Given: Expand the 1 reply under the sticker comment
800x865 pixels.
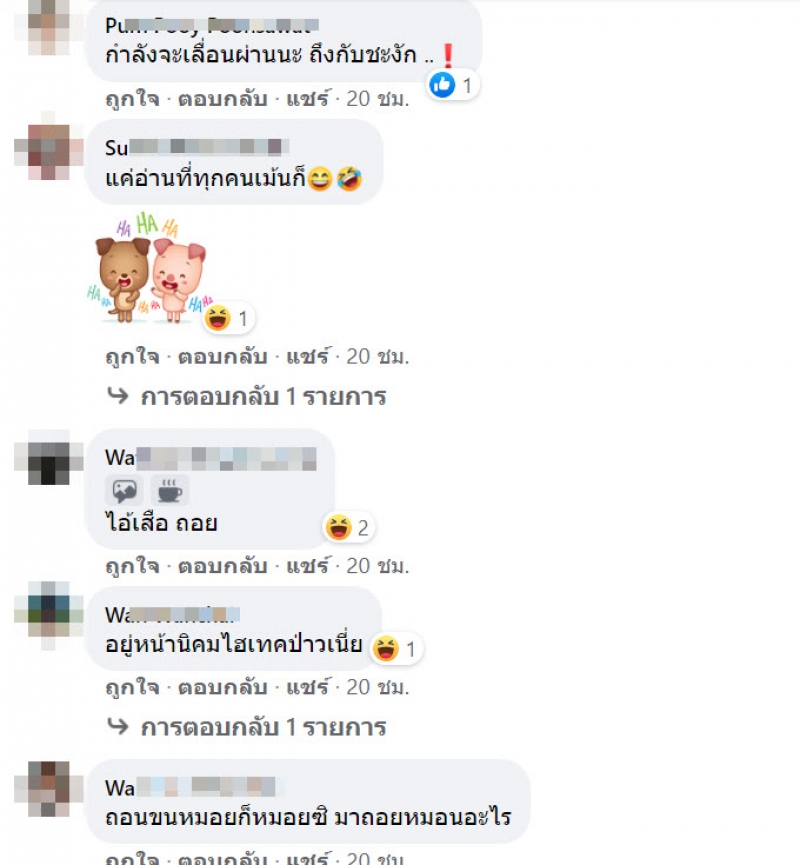Looking at the screenshot, I should tap(263, 397).
